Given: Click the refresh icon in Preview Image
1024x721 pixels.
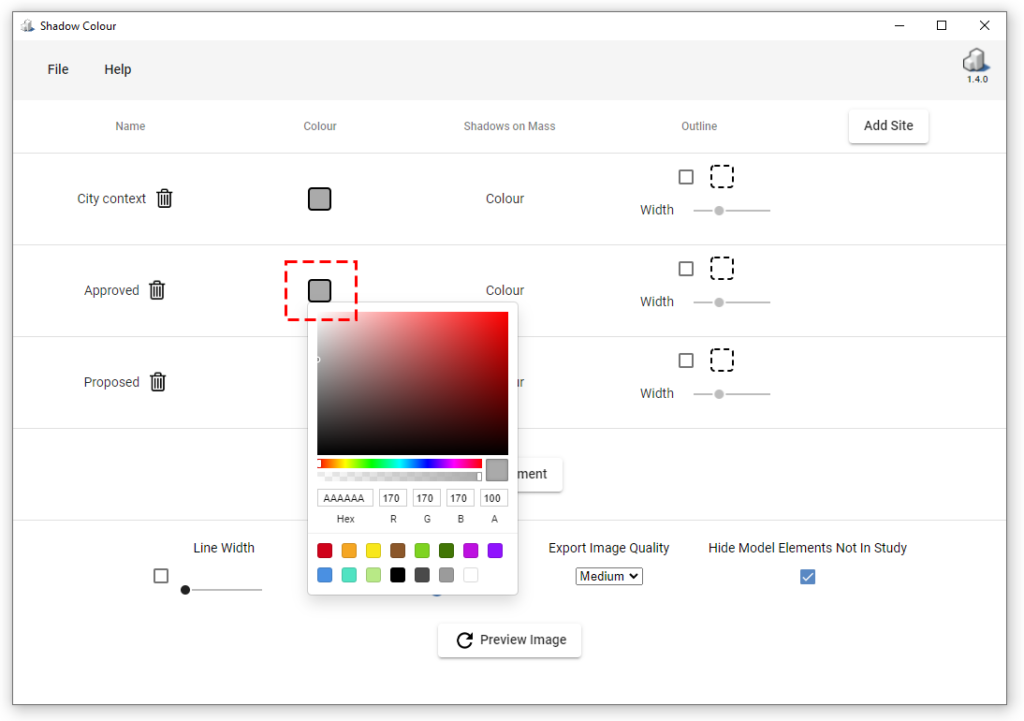Looking at the screenshot, I should pyautogui.click(x=464, y=640).
